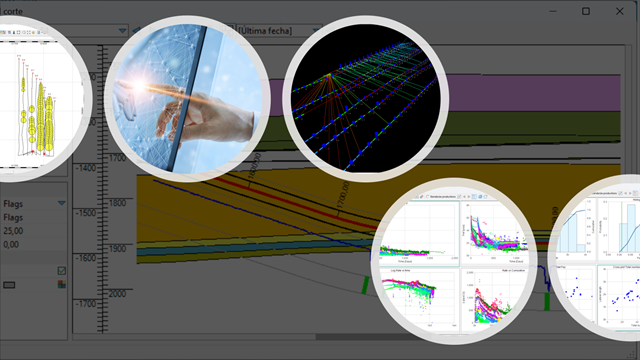Toggle the green checkbox in left panel
Screen dimensions: 640x360
(x=62, y=271)
